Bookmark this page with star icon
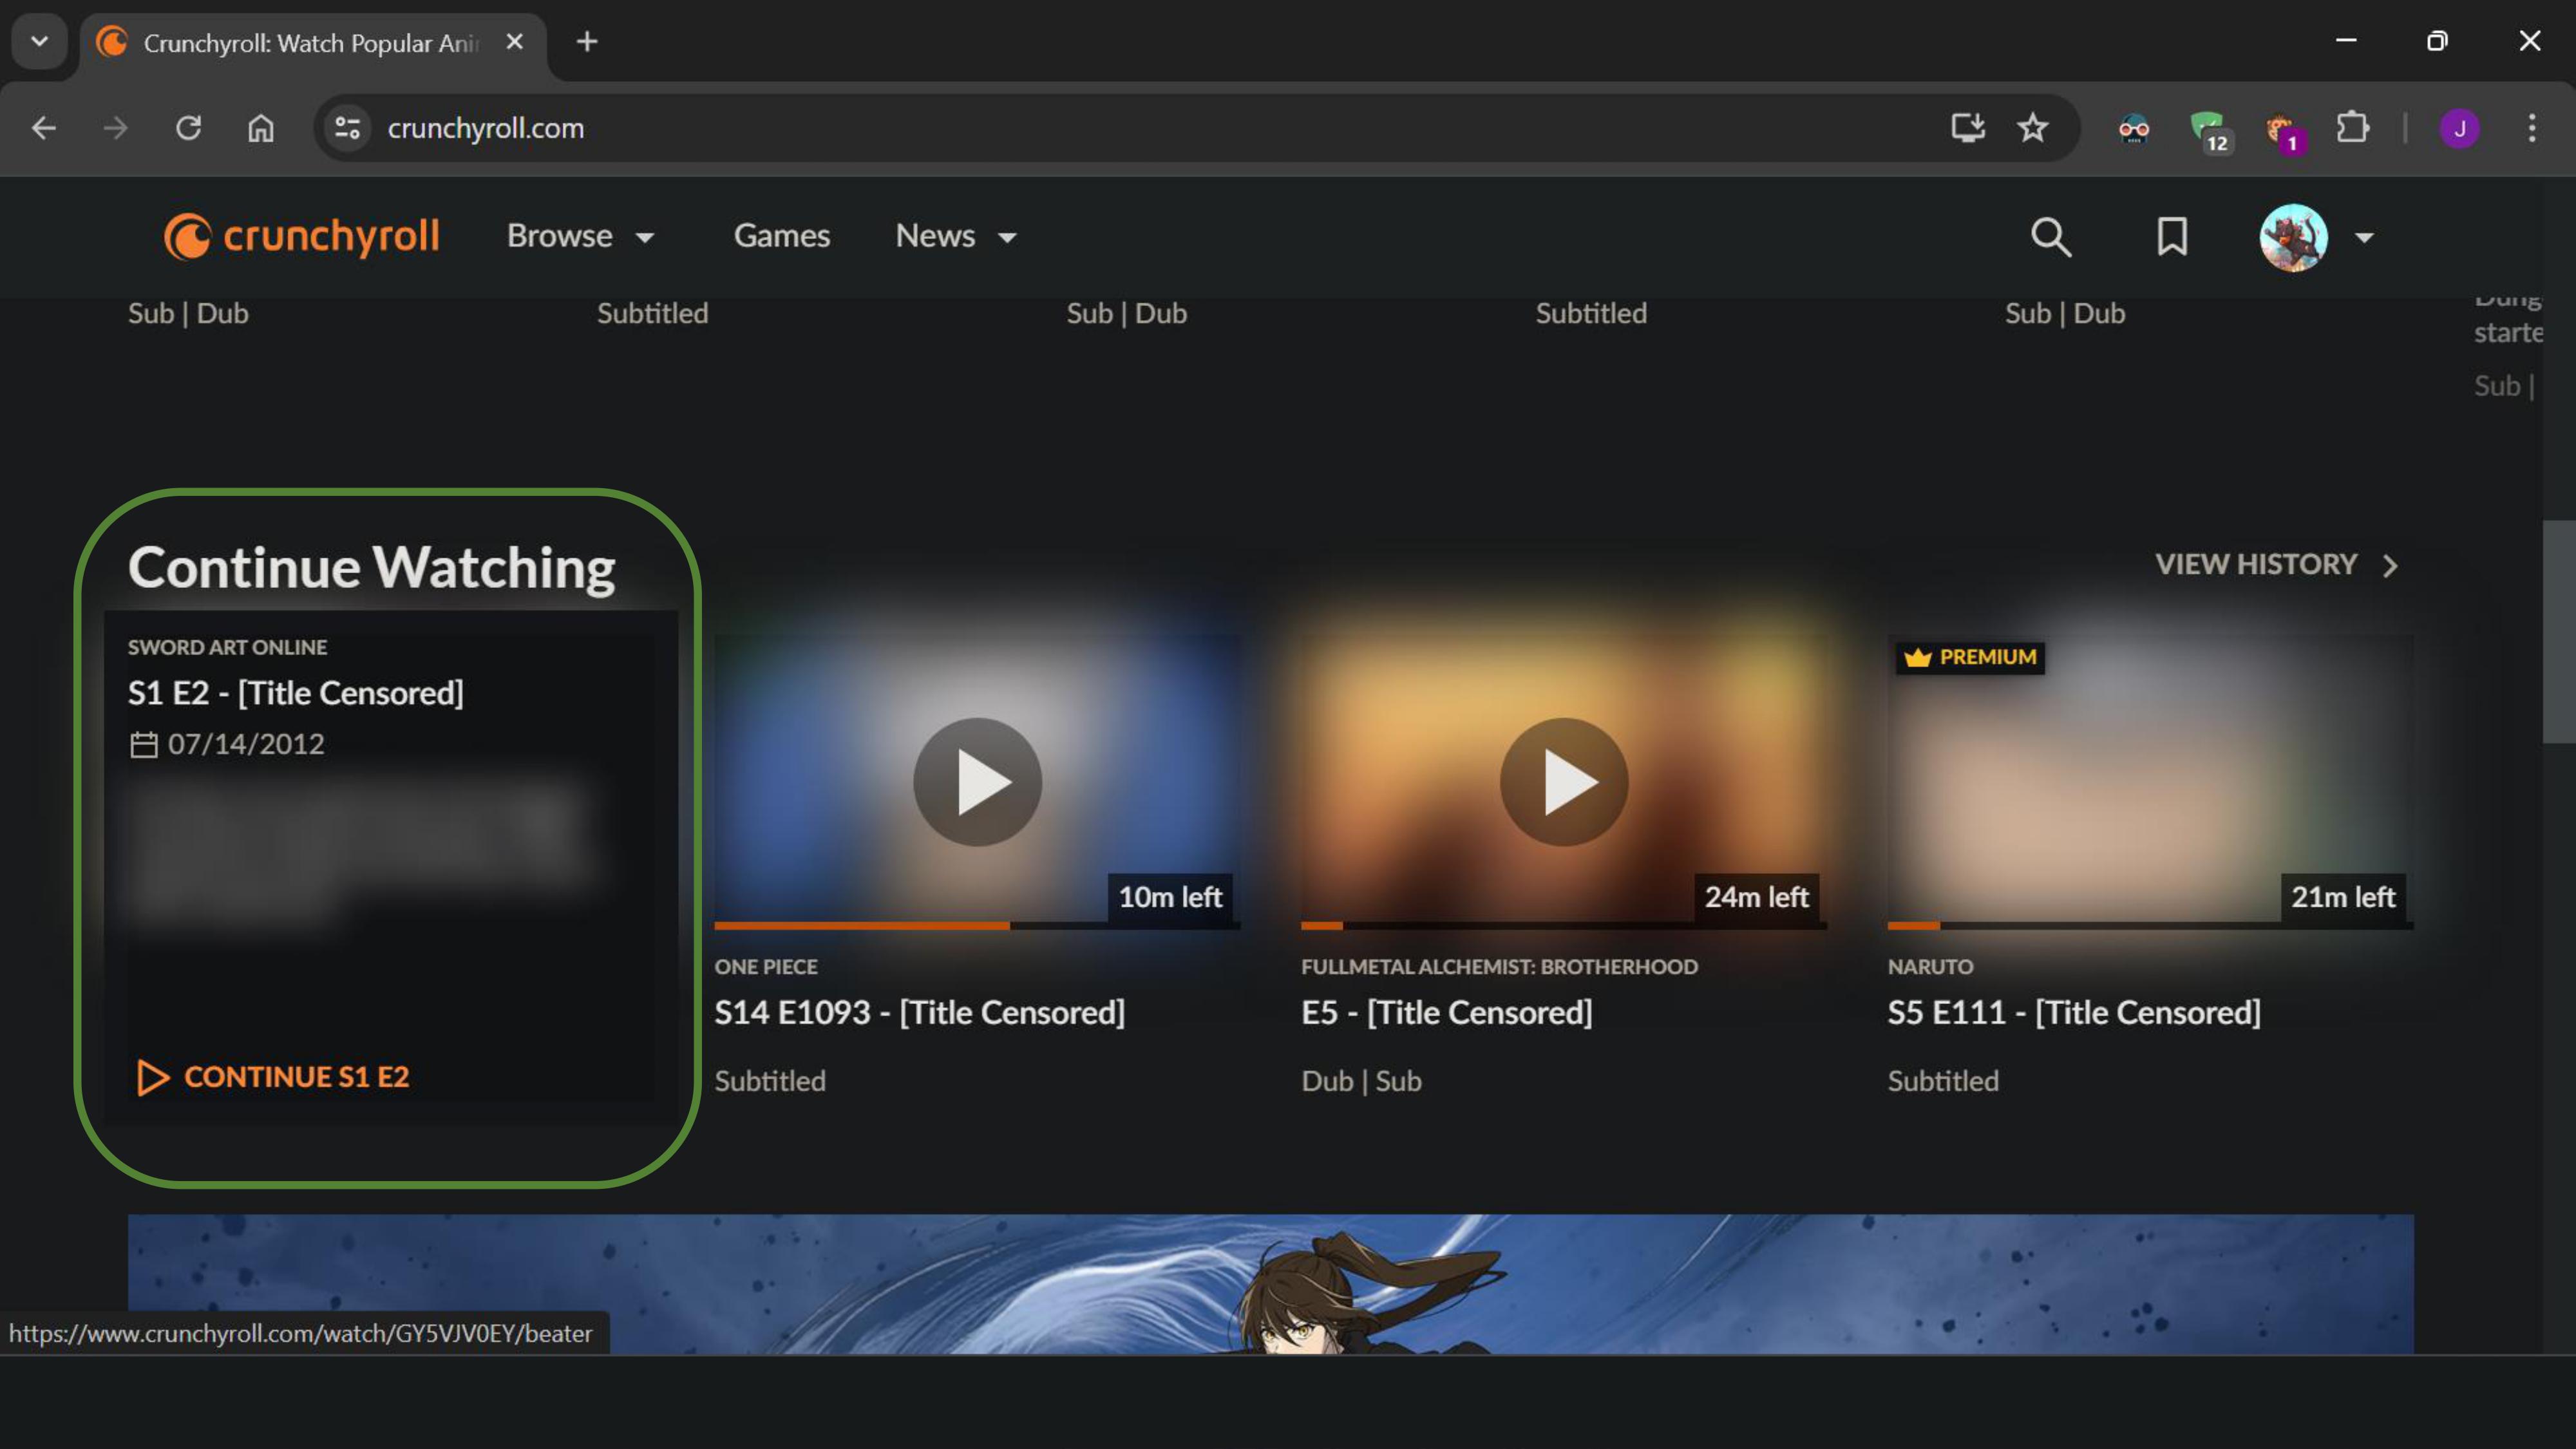The height and width of the screenshot is (1449, 2576). (2032, 128)
